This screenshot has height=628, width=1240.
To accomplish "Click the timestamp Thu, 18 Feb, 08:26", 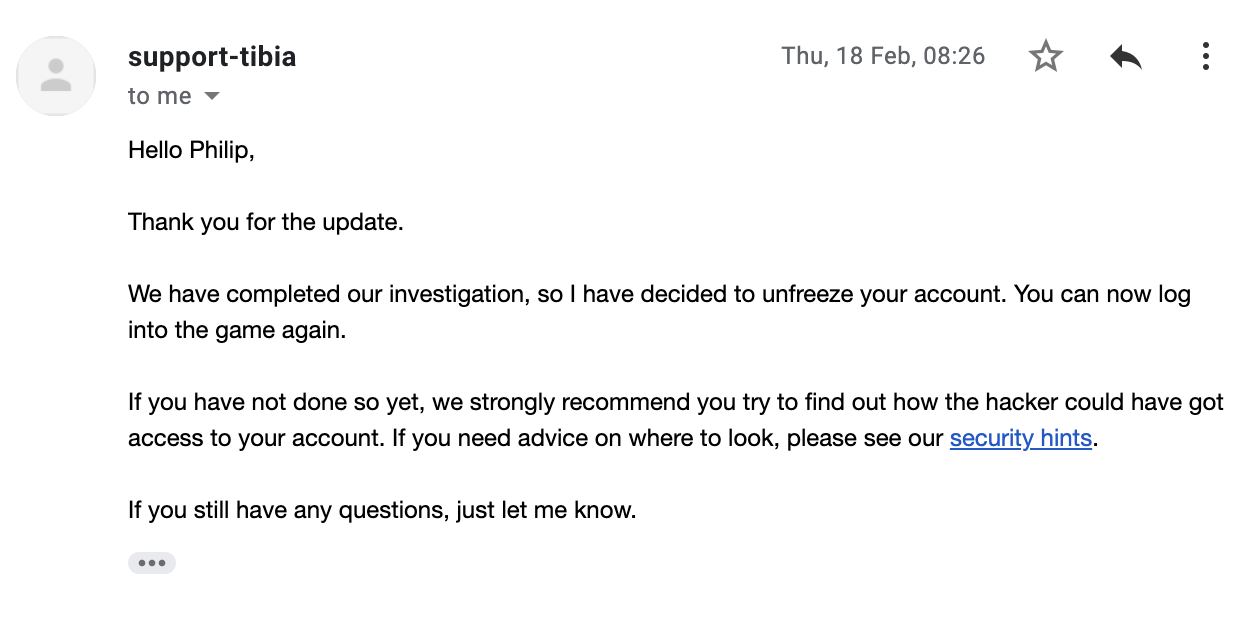I will 883,56.
